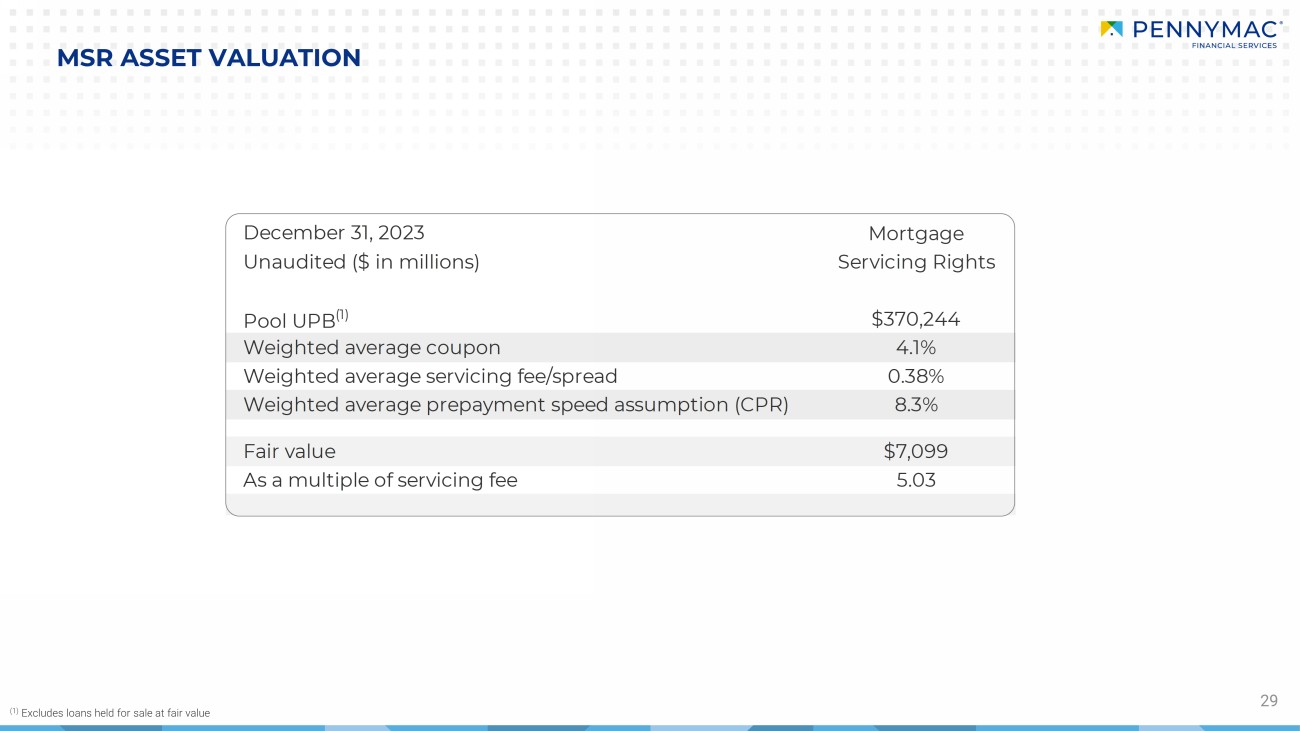Click the footnote about excluded loans held for sale

pos(110,713)
